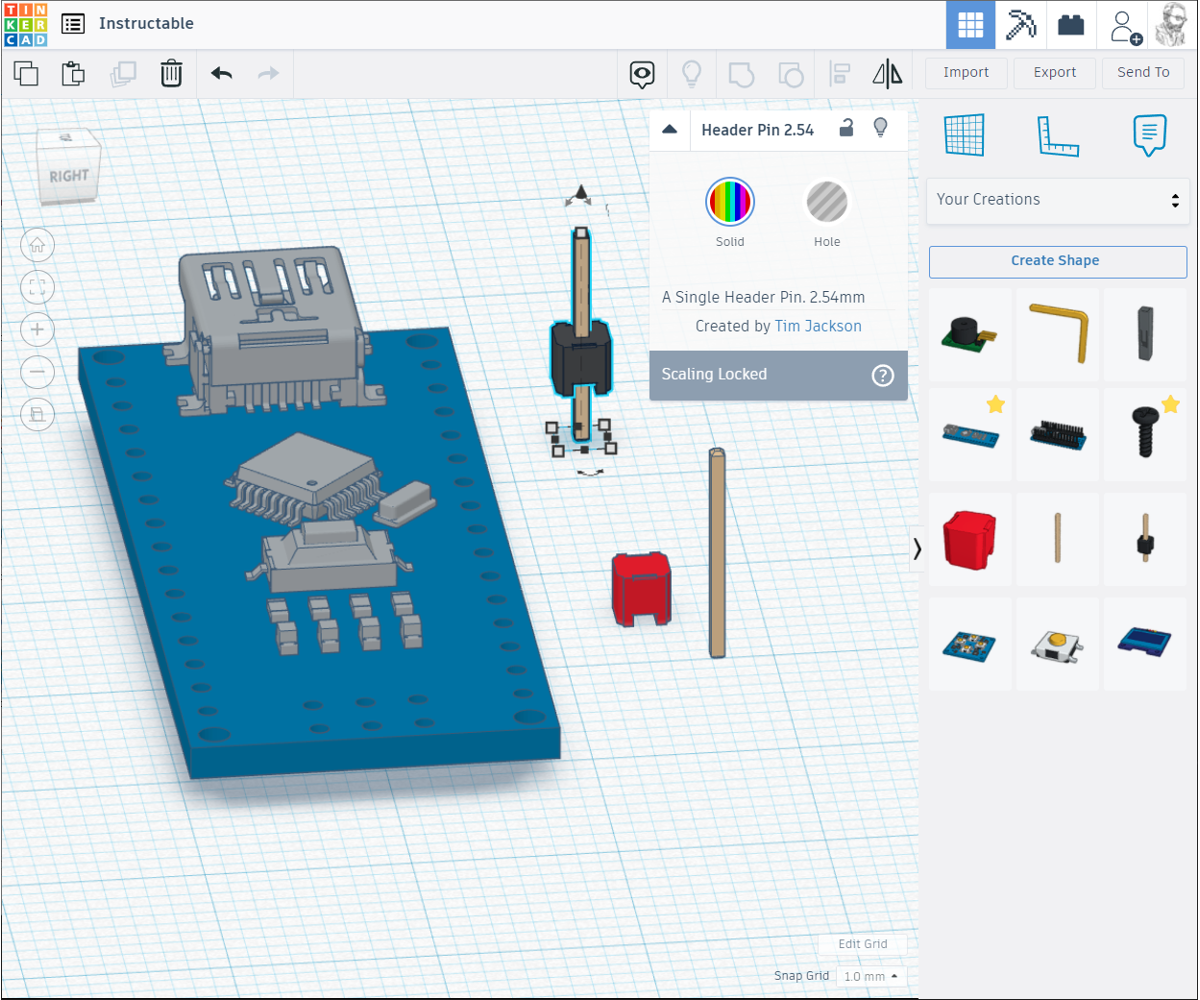
Task: Select the starred blue Arduino Nano thumbnail
Action: pos(971,435)
